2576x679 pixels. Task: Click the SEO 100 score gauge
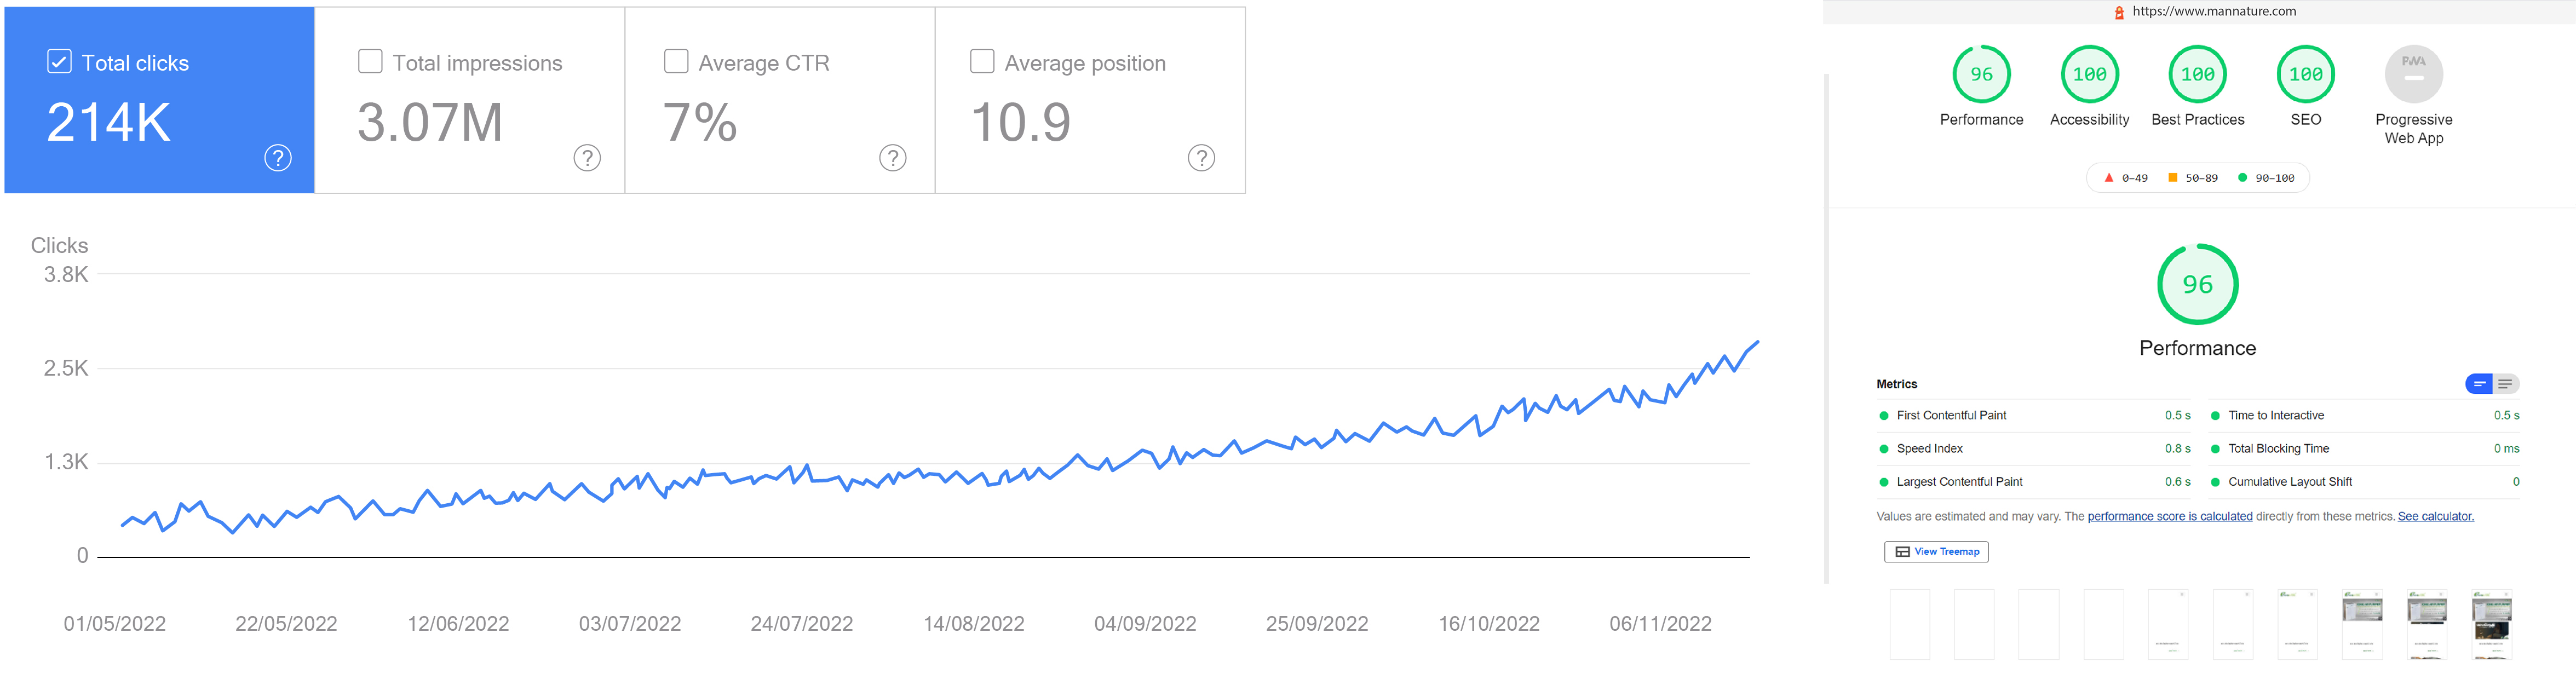coord(2305,74)
